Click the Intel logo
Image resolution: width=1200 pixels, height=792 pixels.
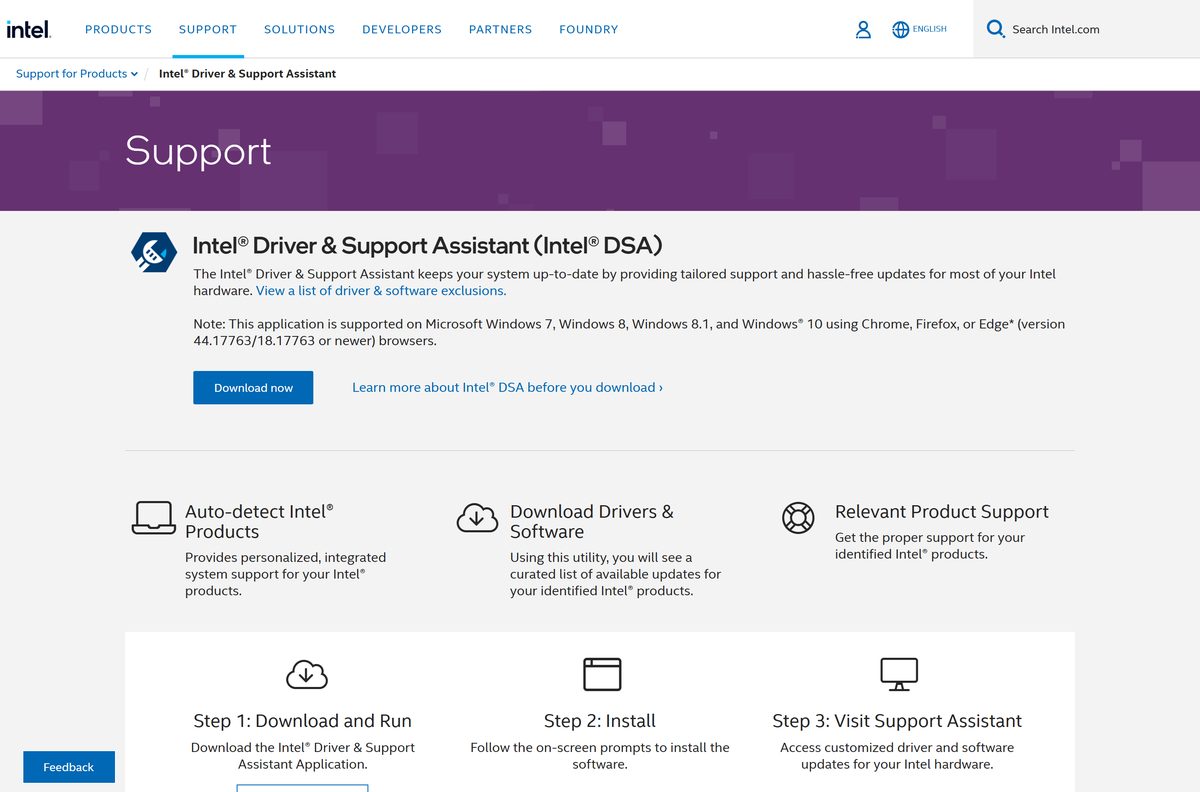tap(28, 29)
